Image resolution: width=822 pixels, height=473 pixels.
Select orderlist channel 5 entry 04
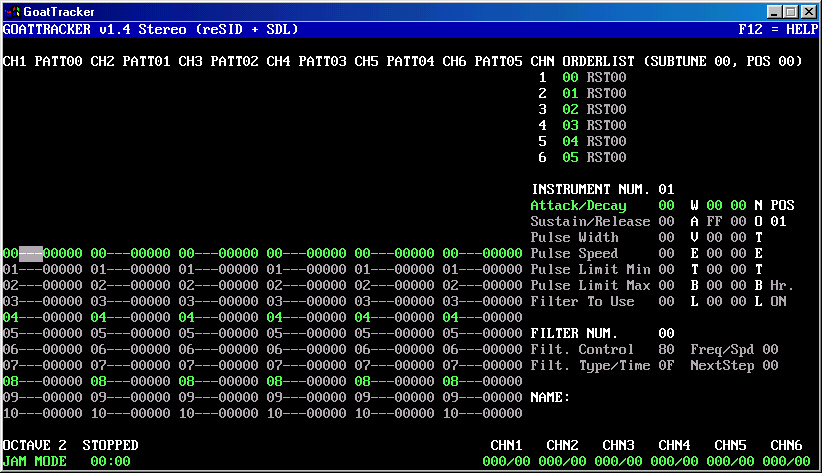[x=570, y=142]
